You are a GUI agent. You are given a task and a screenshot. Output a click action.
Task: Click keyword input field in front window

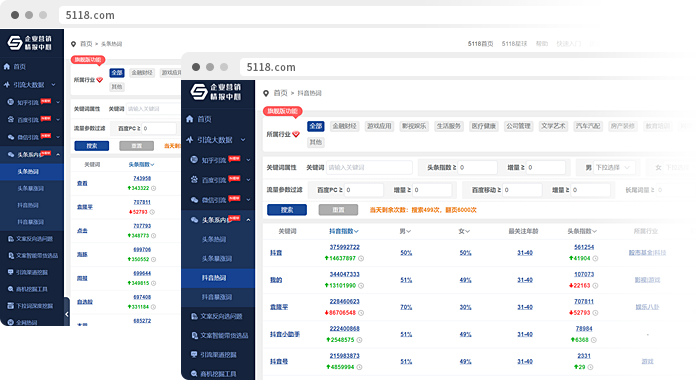click(x=369, y=167)
